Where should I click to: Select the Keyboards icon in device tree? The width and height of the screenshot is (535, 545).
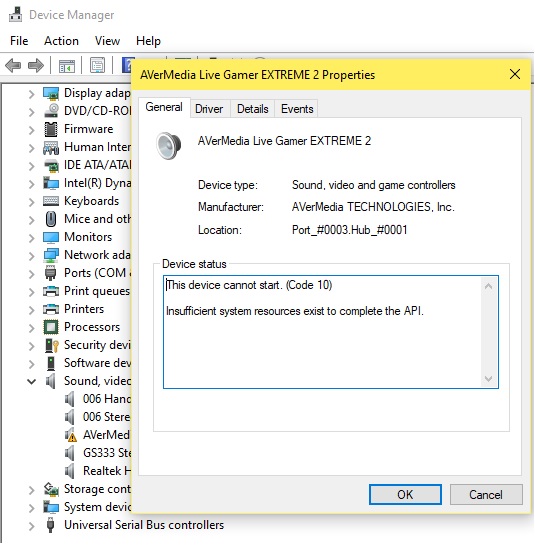(x=51, y=201)
